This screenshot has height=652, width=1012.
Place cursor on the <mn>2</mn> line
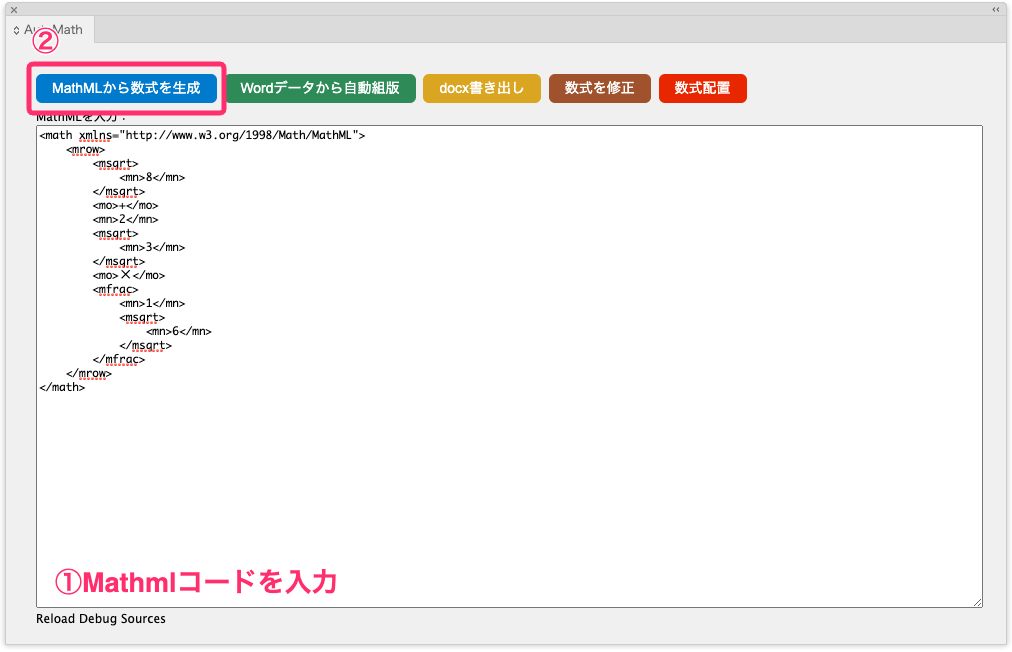125,219
